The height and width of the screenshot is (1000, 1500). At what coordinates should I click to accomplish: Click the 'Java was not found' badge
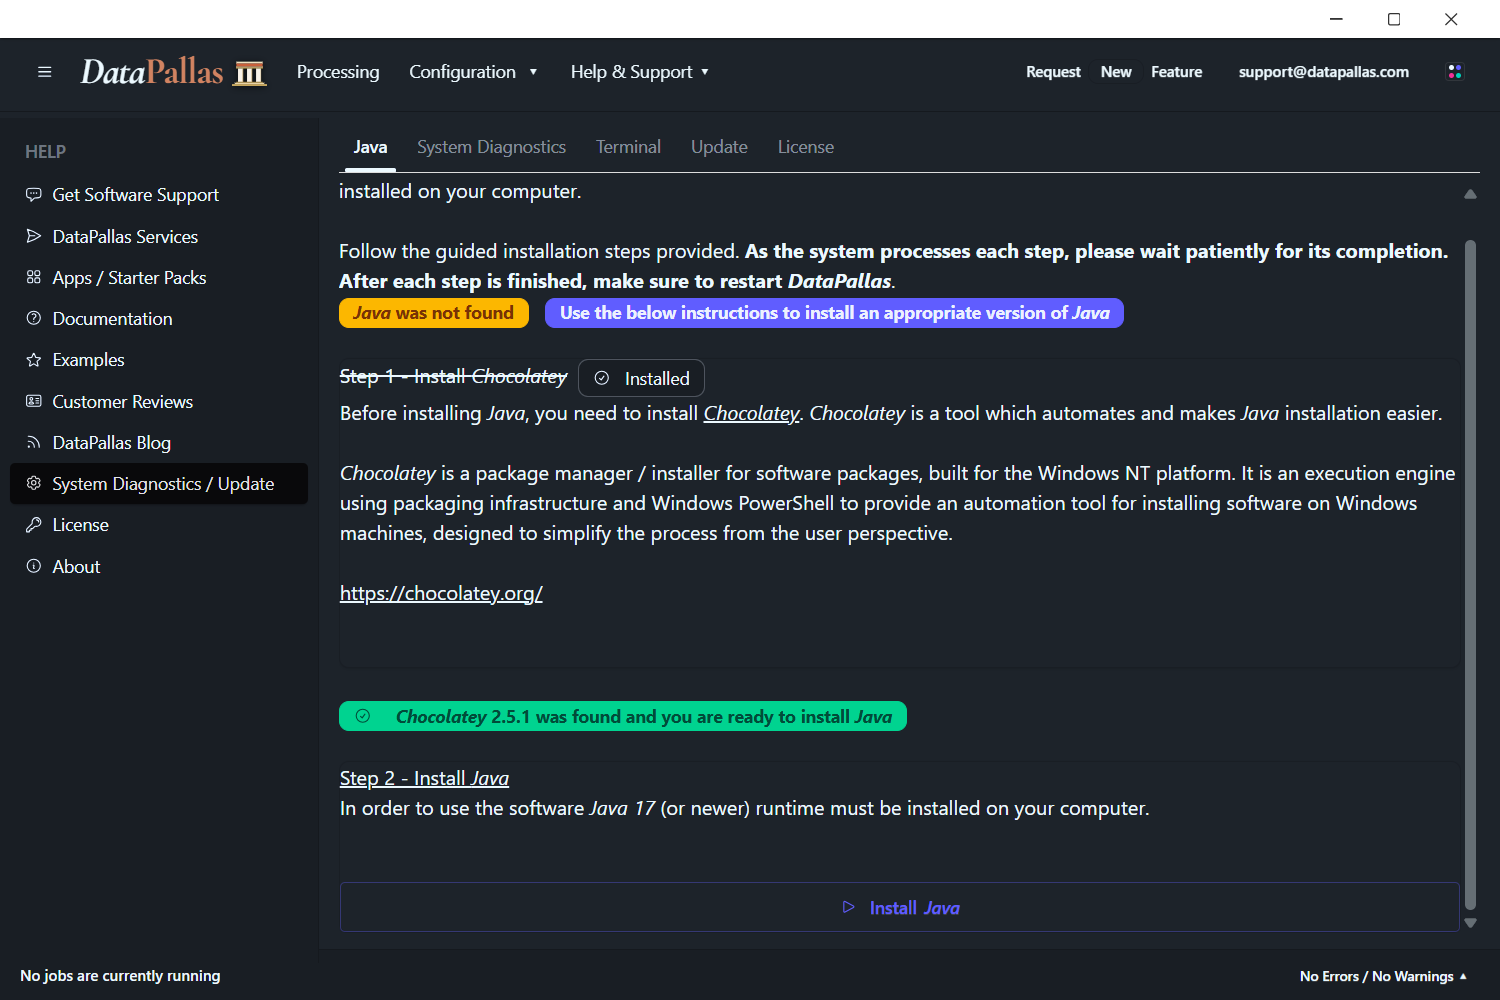[x=433, y=313]
